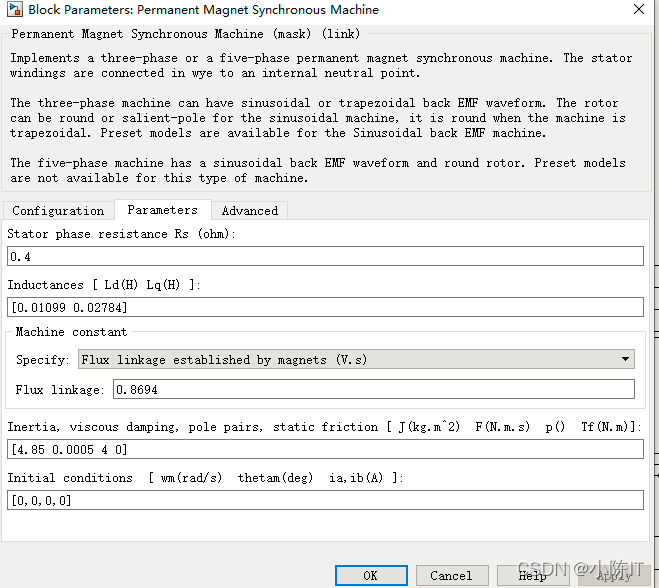Click the Initial conditions input field
Image resolution: width=659 pixels, height=588 pixels.
[325, 500]
